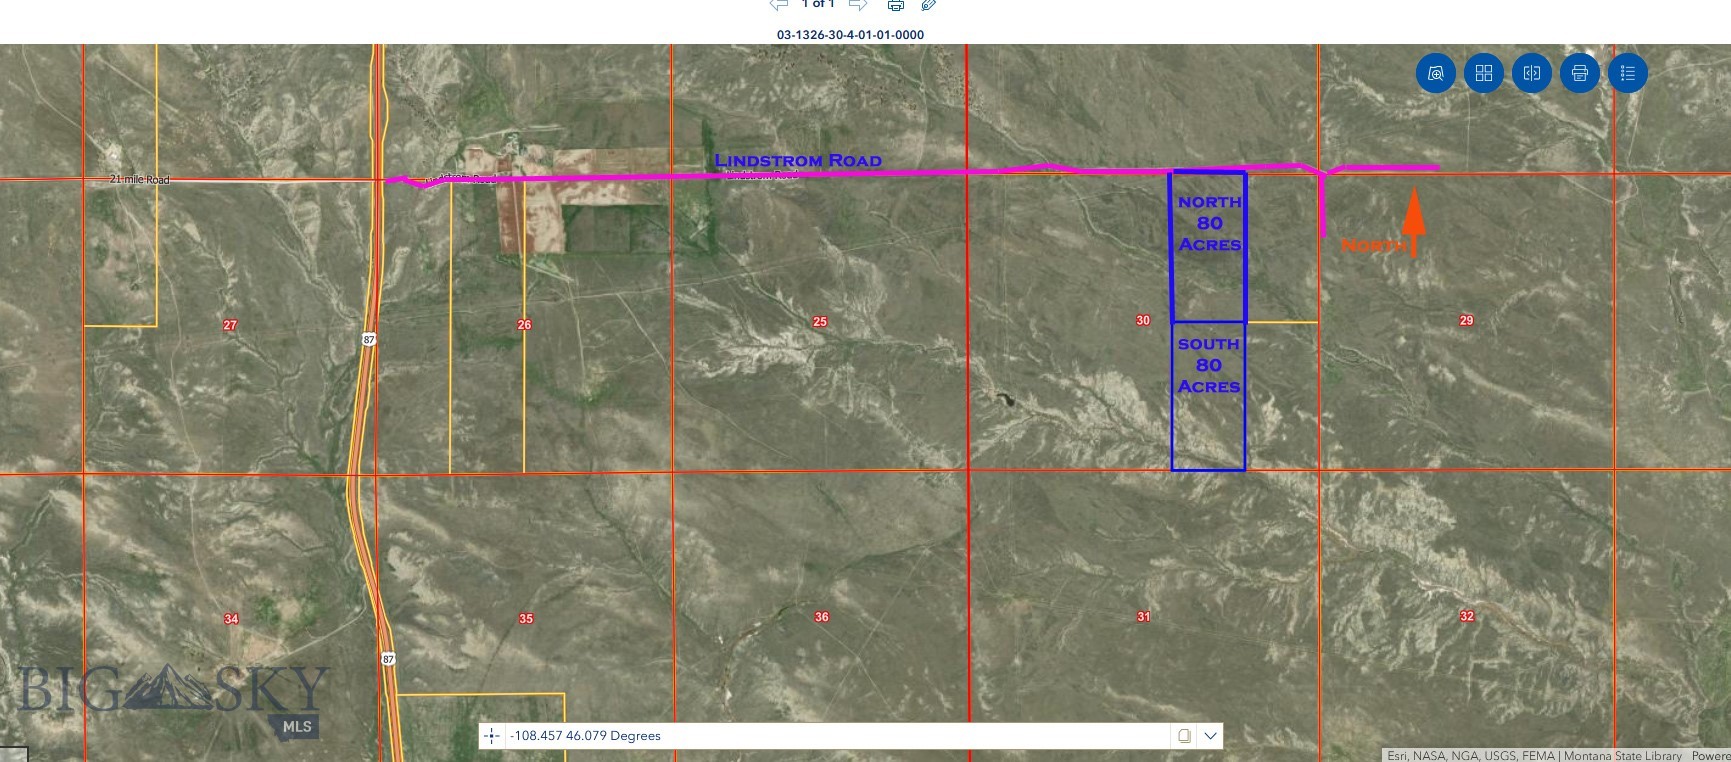Click the Lindstrom Road label
Viewport: 1731px width, 762px height.
point(797,160)
